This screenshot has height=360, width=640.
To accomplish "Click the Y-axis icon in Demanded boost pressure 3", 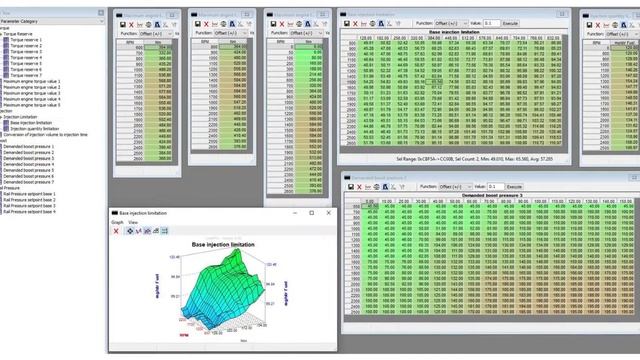I will tap(402, 187).
